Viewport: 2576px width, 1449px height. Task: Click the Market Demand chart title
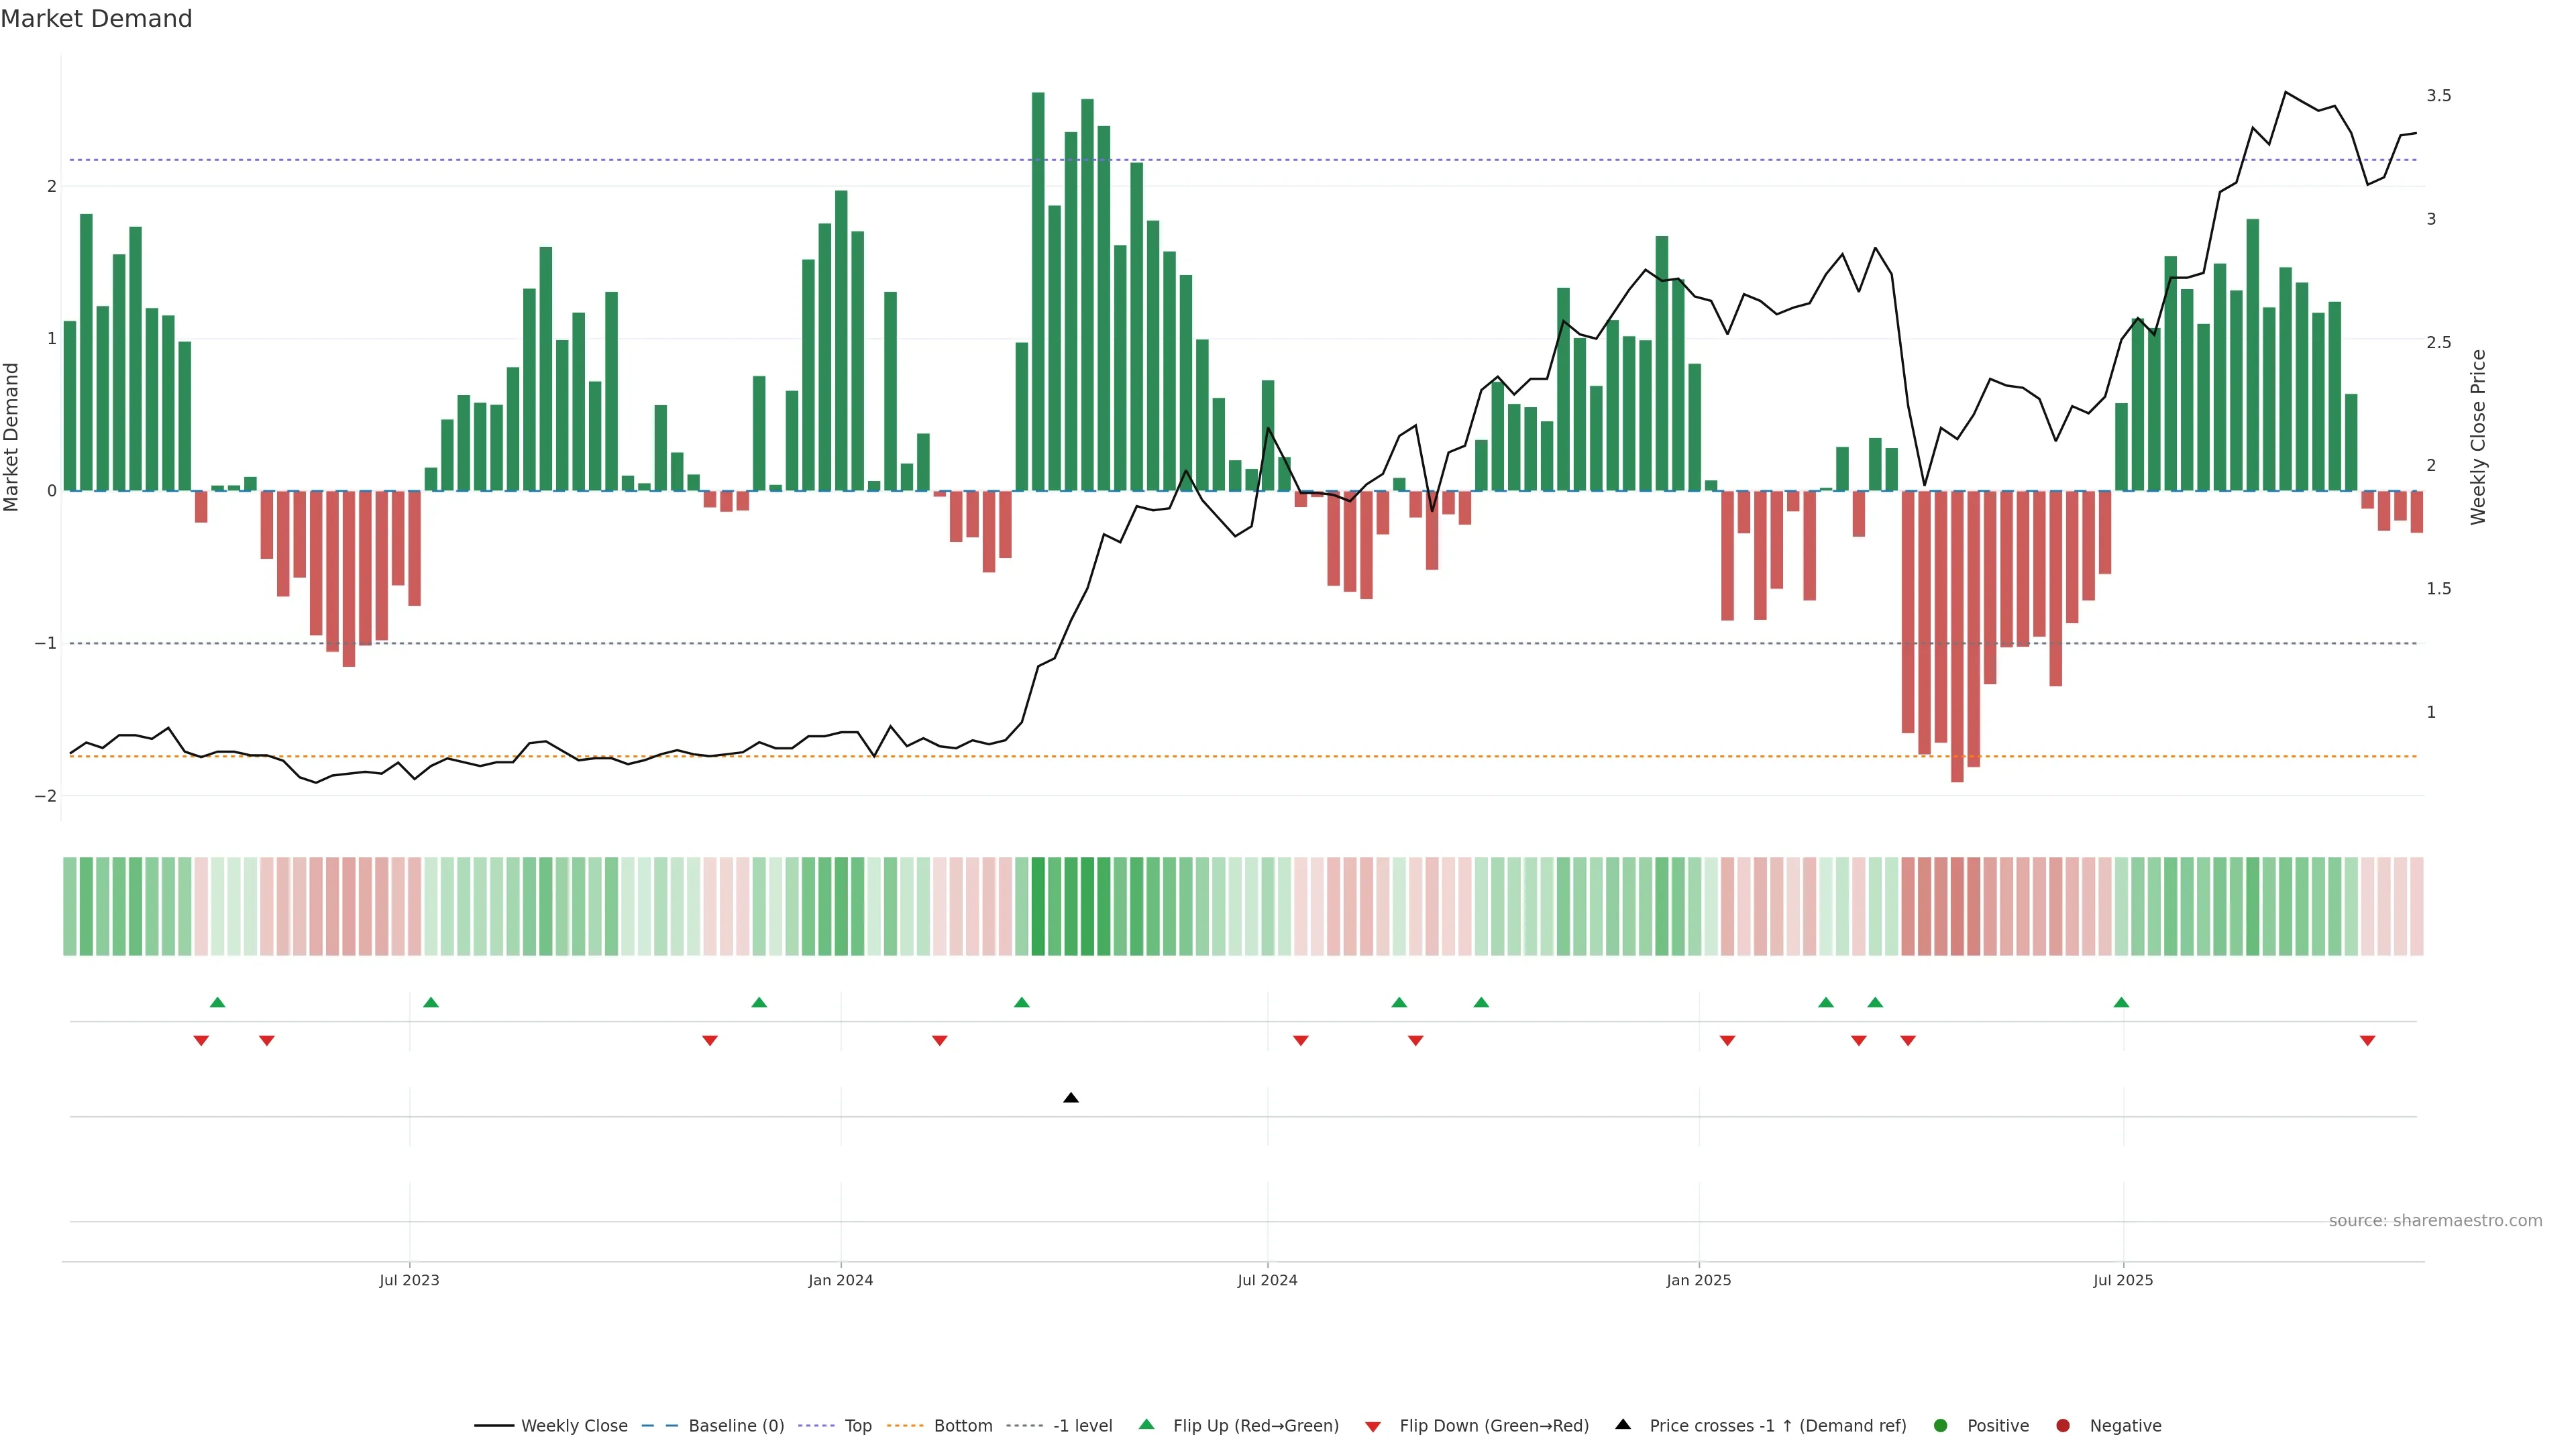coord(96,19)
